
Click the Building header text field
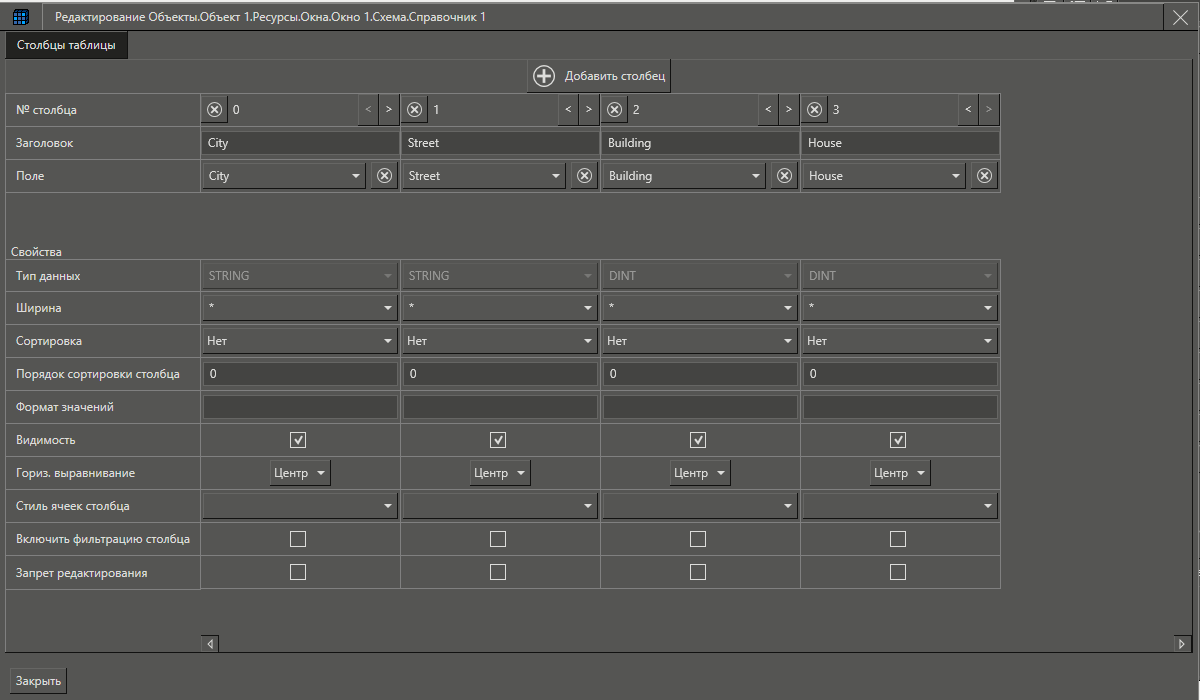click(x=700, y=143)
